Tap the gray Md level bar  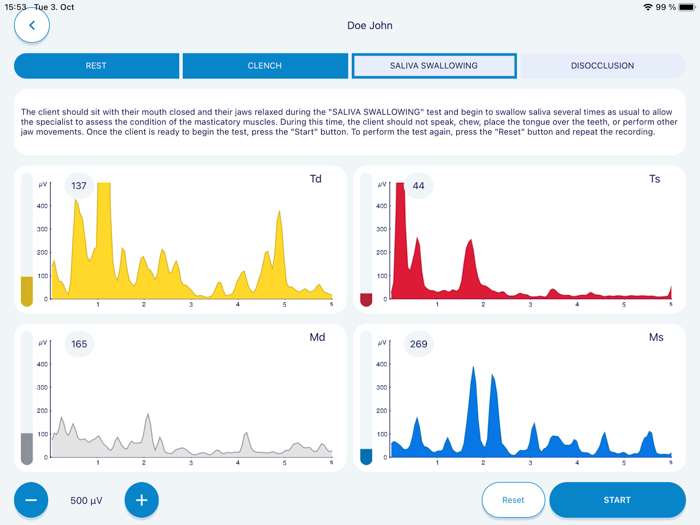click(x=27, y=398)
